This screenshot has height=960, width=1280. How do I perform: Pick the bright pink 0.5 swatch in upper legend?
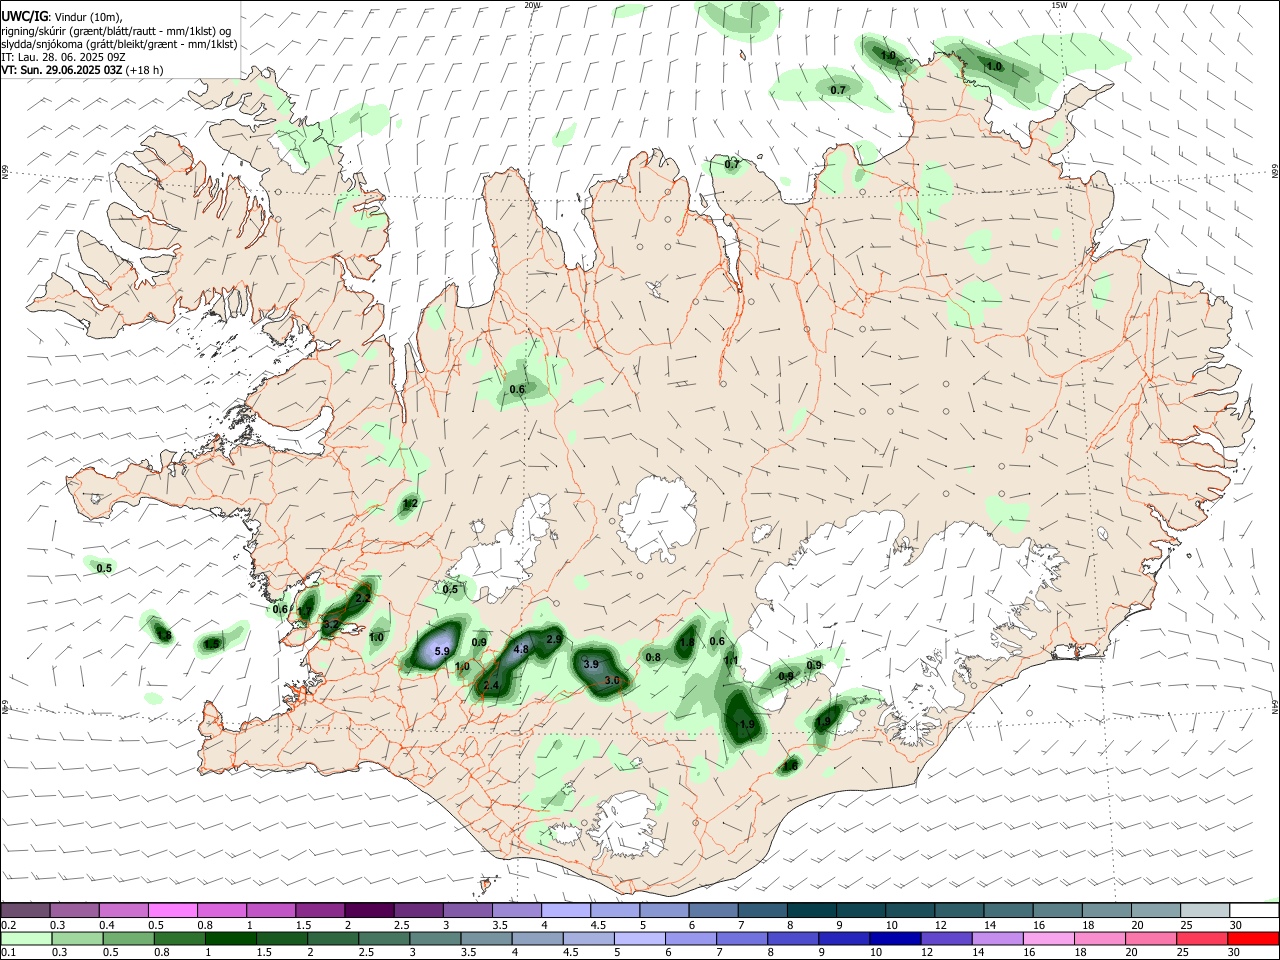[x=173, y=910]
